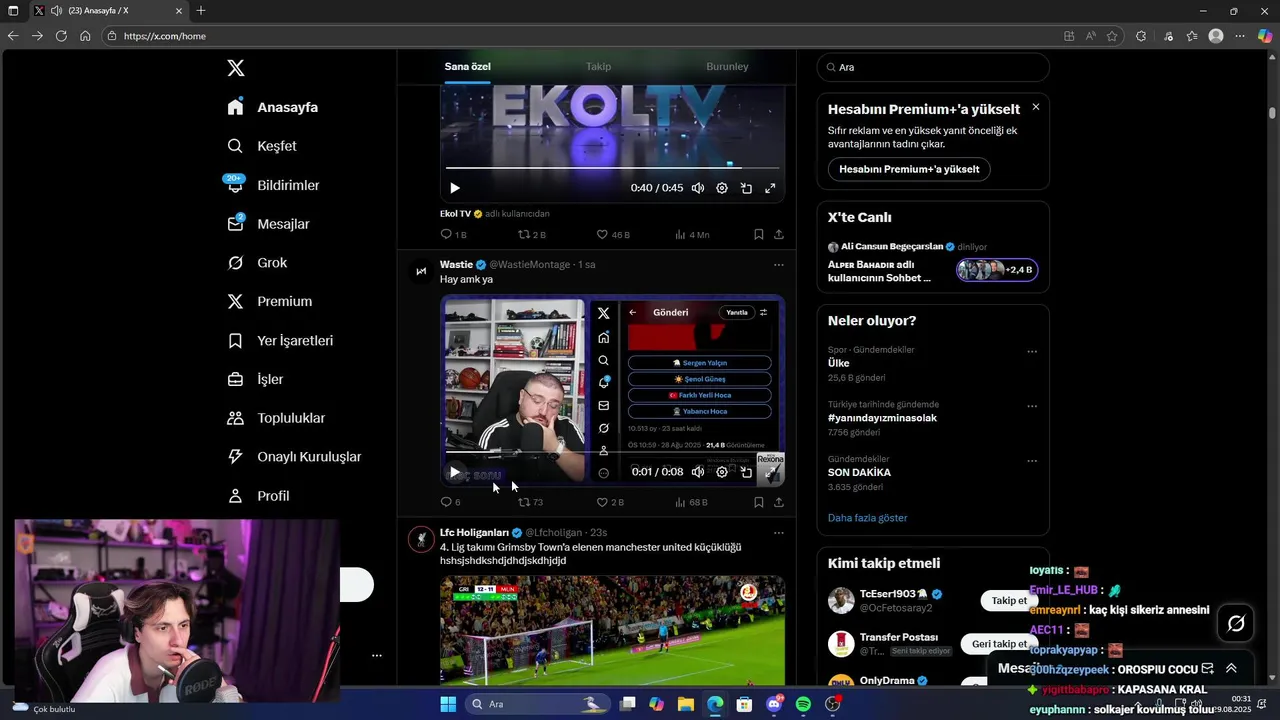The height and width of the screenshot is (720, 1280).
Task: Open Grok from the sidebar
Action: coord(257,263)
